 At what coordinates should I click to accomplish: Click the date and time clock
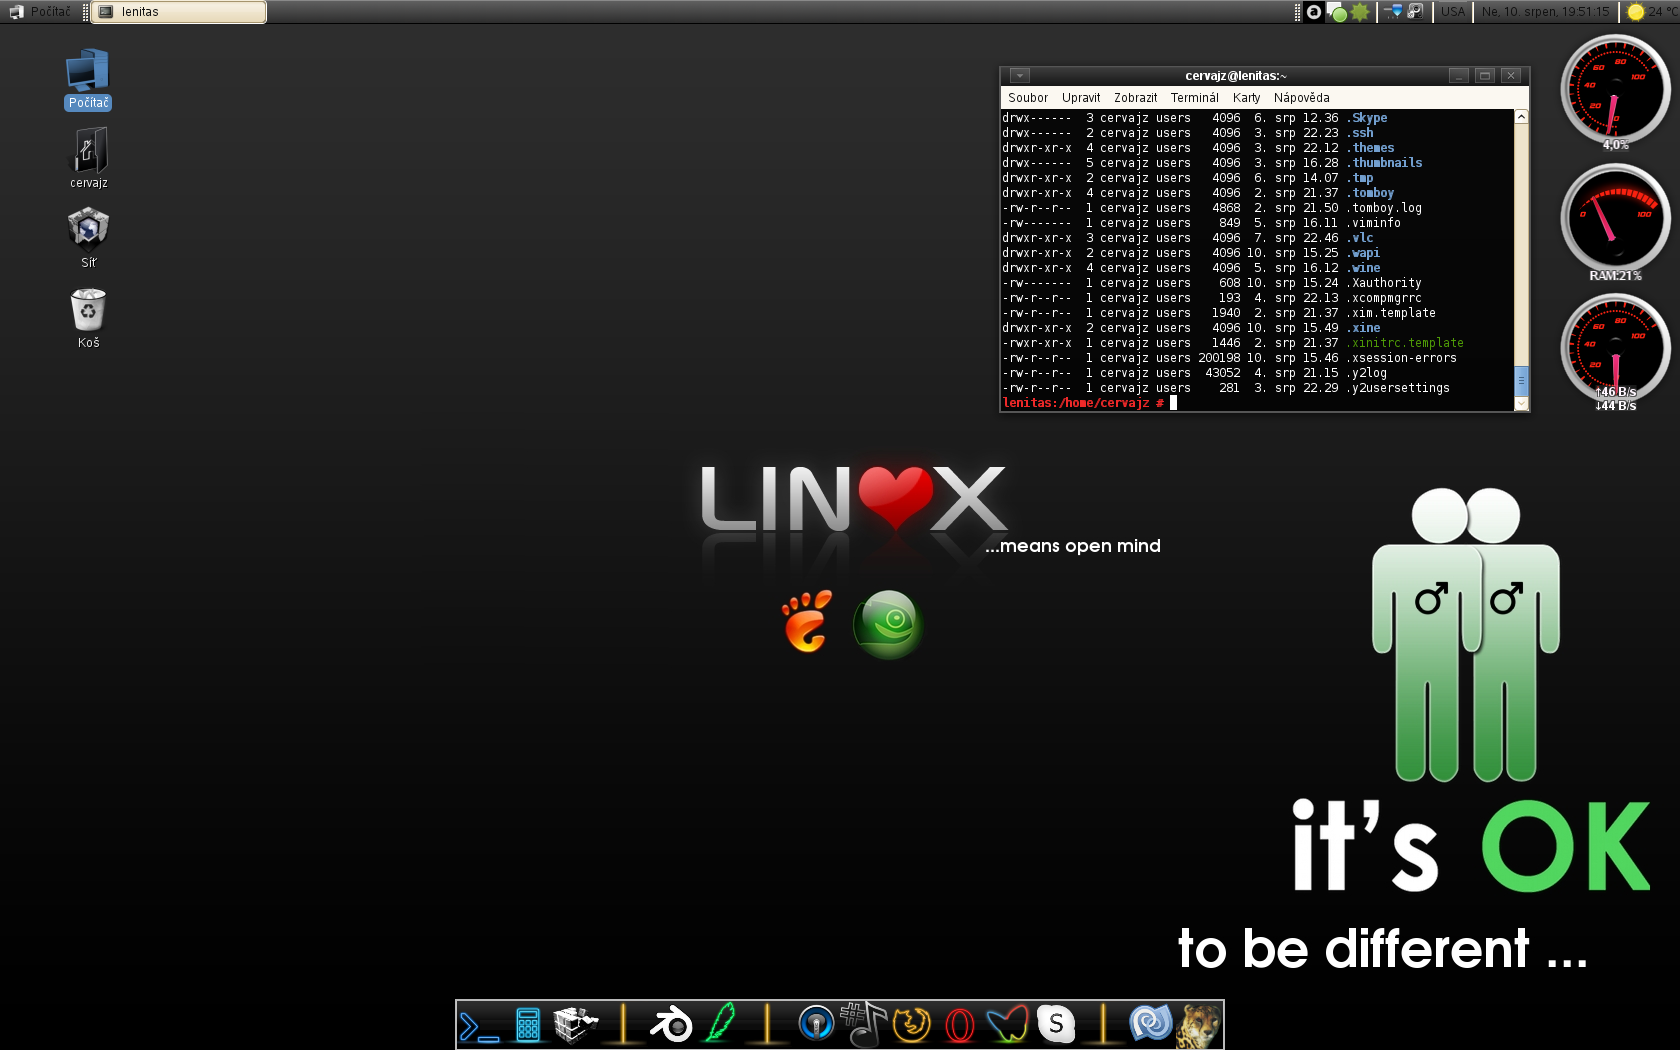click(x=1546, y=12)
